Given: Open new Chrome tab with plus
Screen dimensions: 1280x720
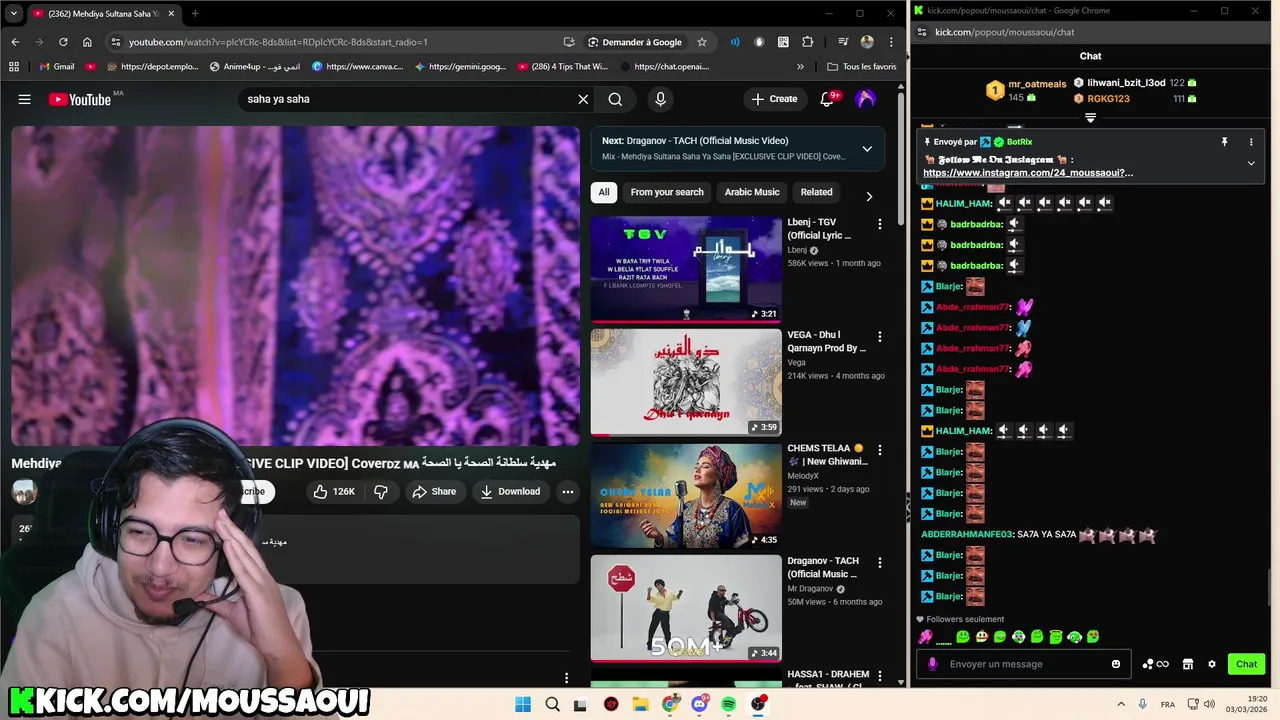Looking at the screenshot, I should [195, 14].
